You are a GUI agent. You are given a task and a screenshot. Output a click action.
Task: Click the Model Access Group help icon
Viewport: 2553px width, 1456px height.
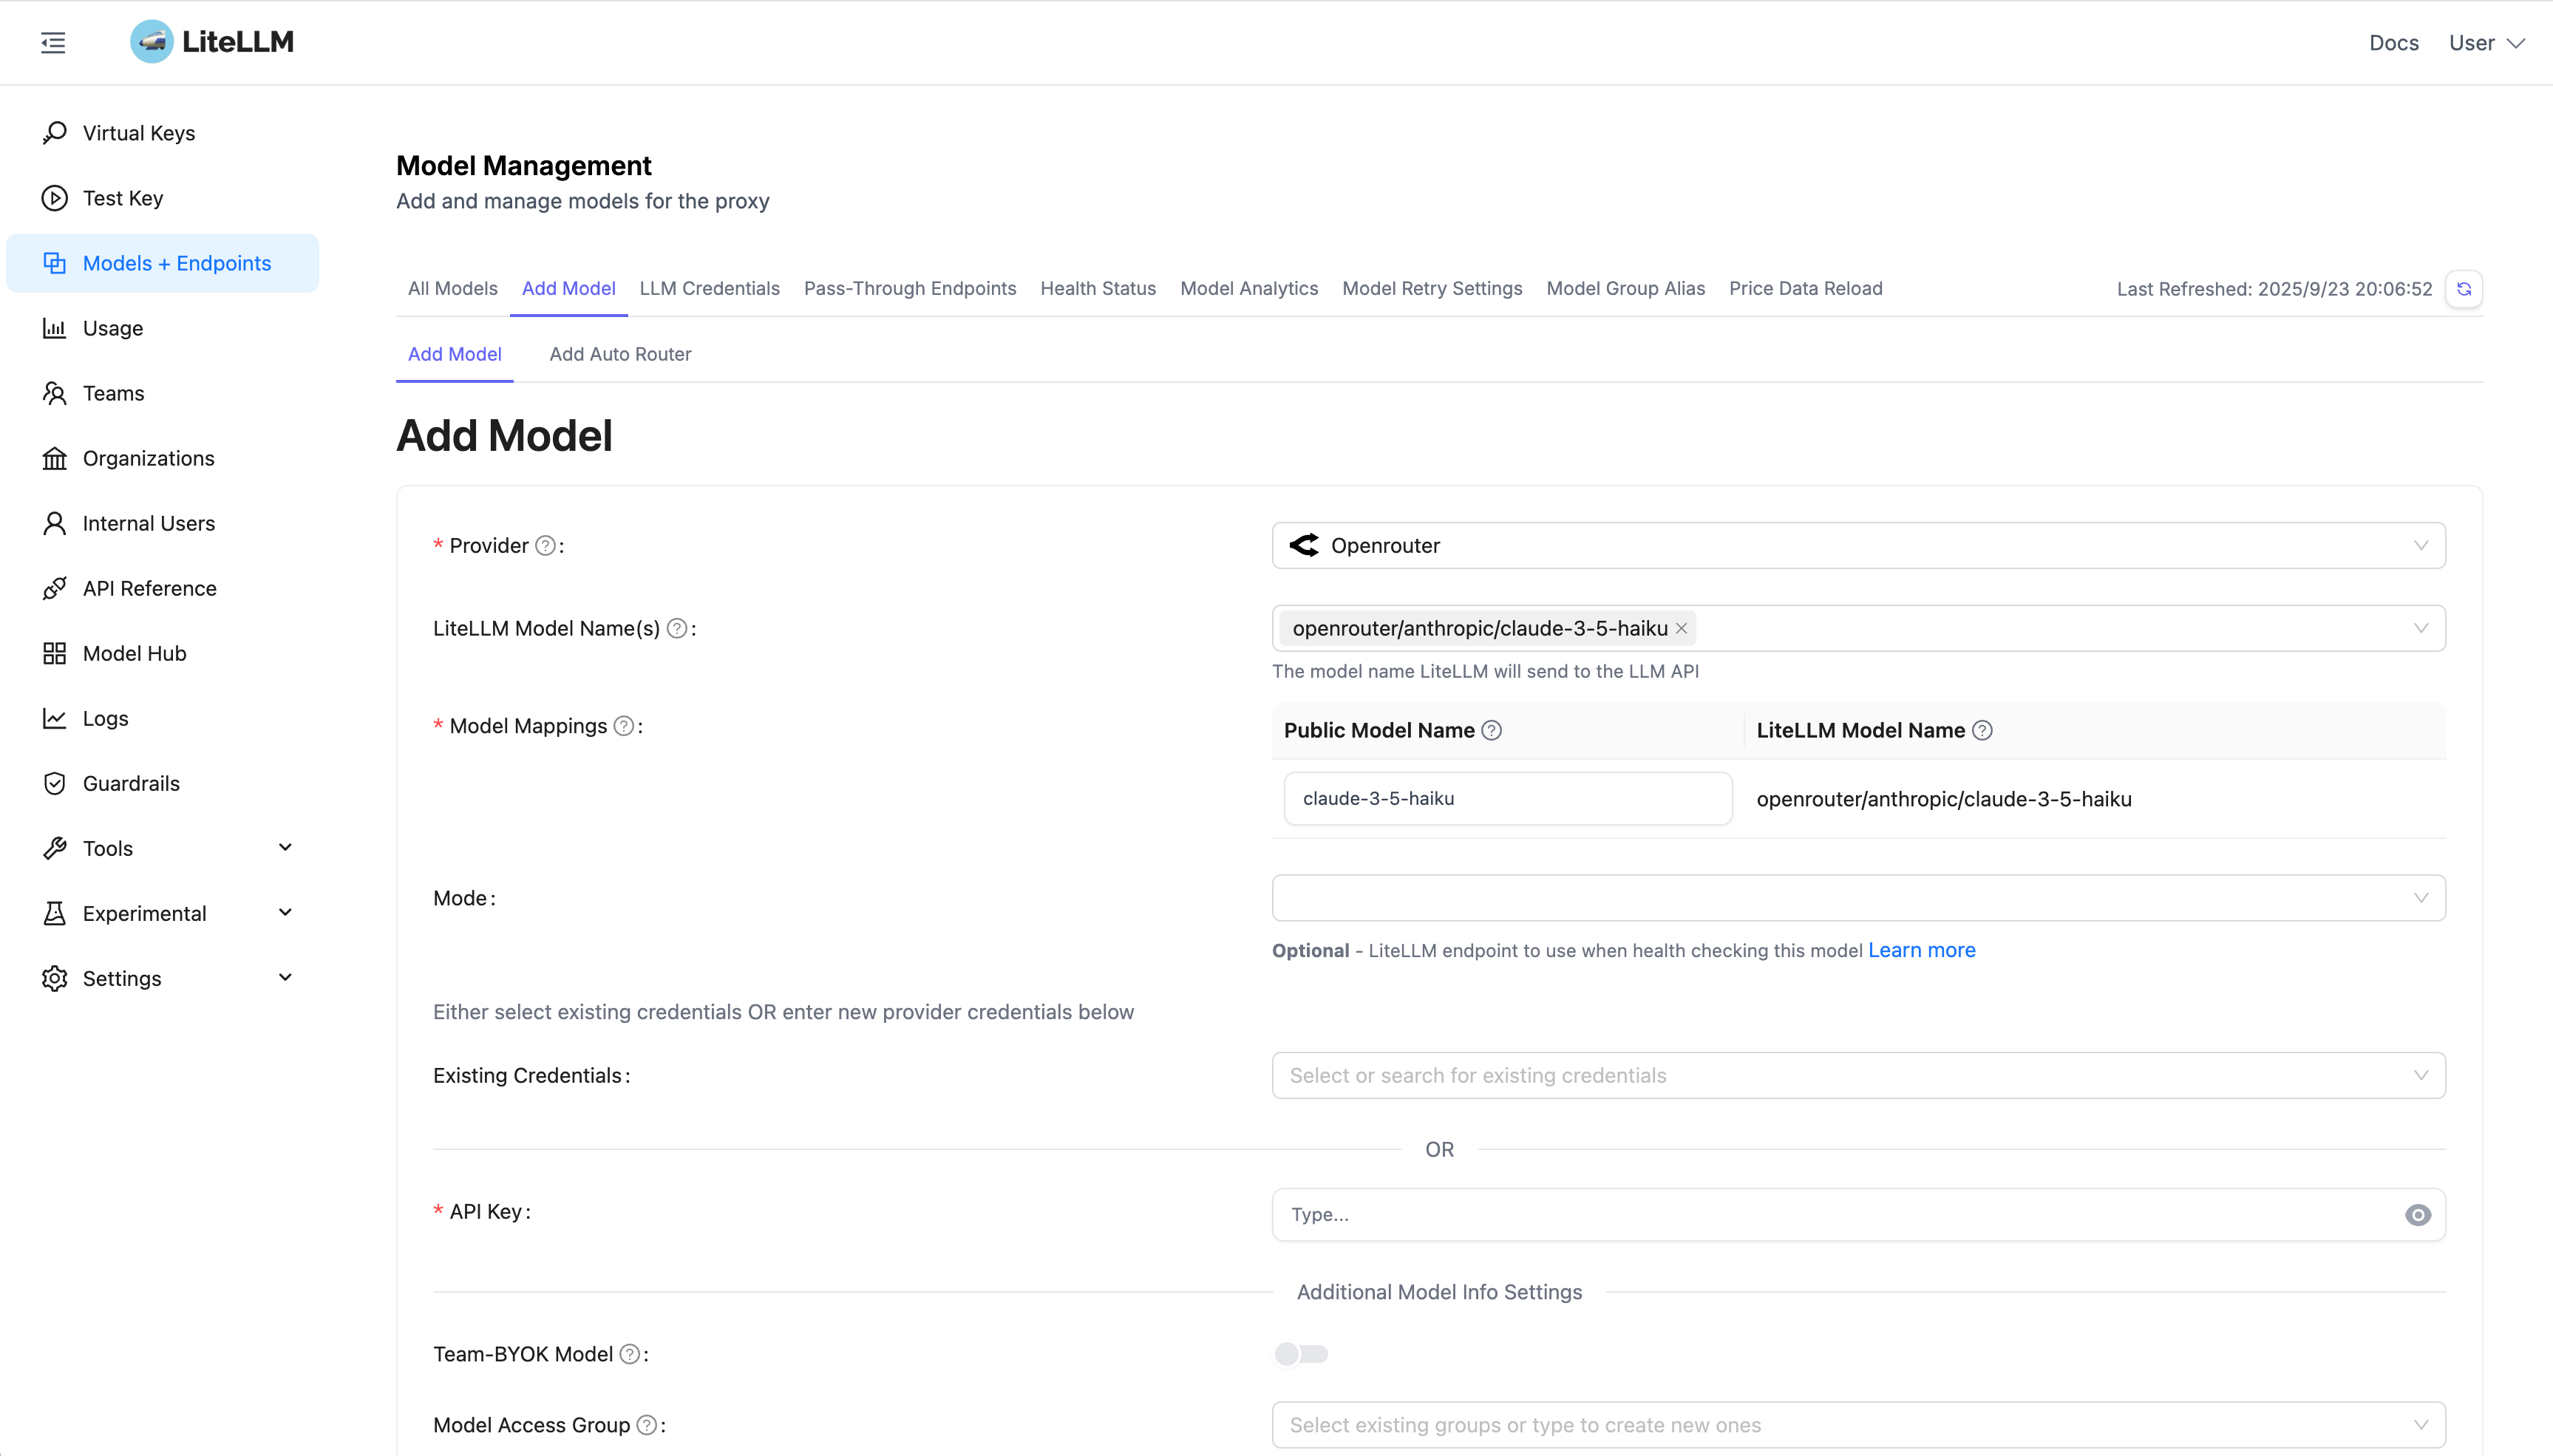pyautogui.click(x=647, y=1425)
